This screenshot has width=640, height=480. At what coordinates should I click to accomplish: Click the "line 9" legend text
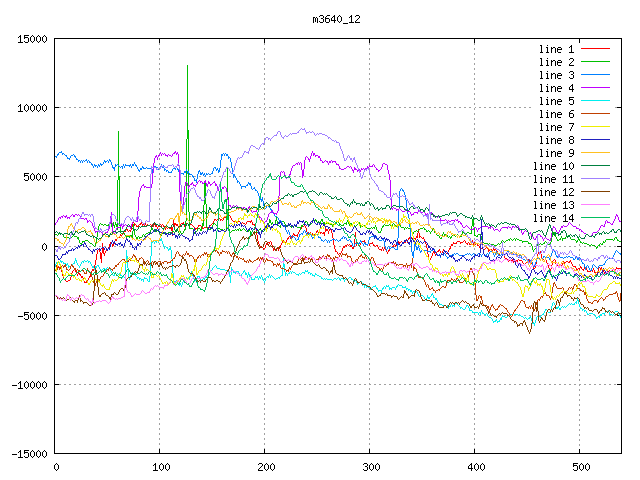click(x=556, y=153)
